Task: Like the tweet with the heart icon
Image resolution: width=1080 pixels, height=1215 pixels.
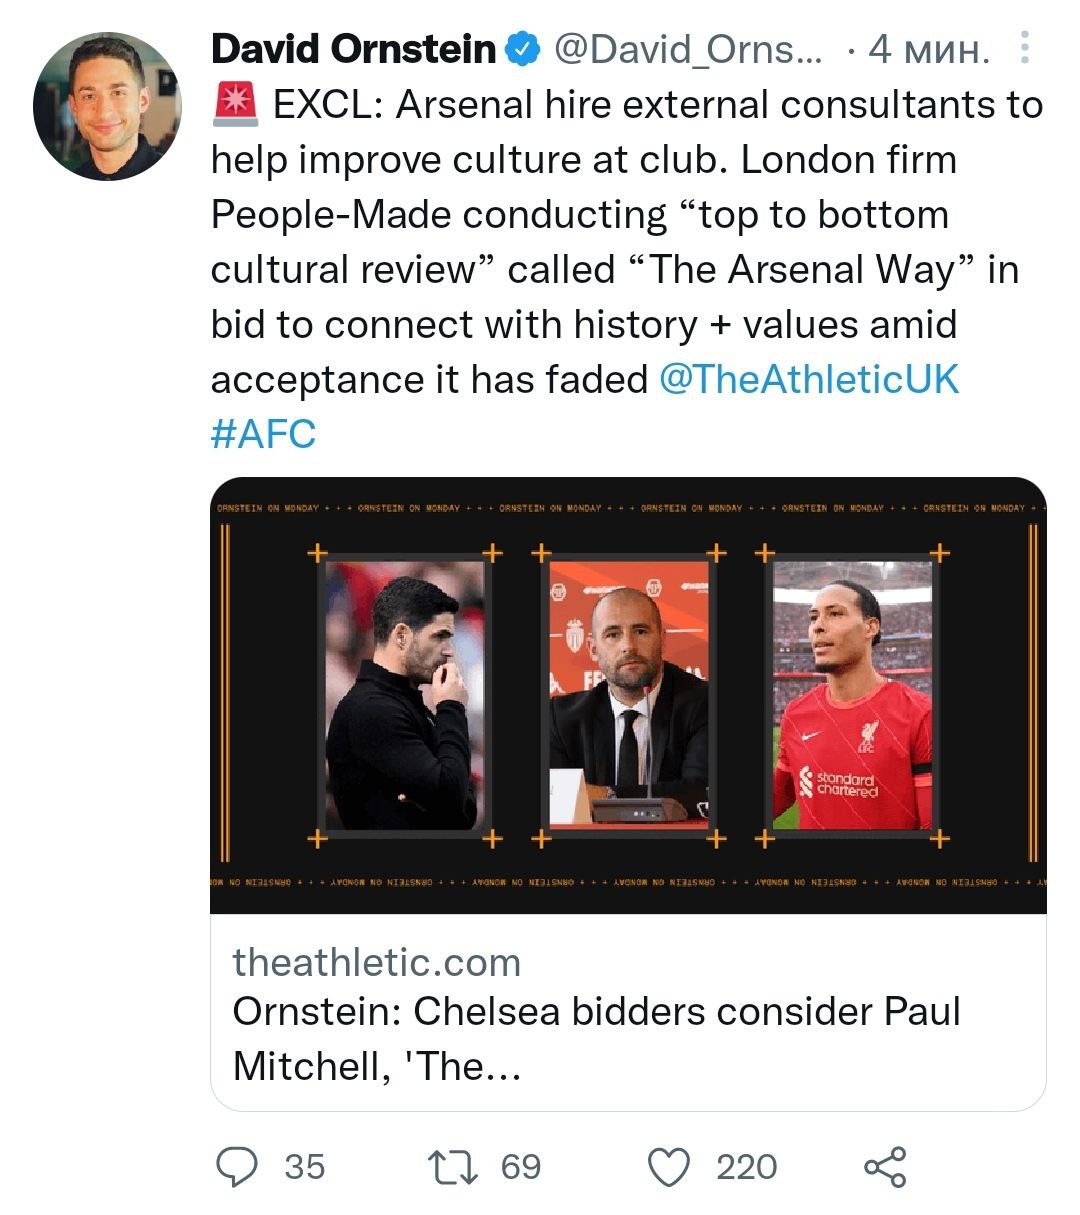Action: point(669,1166)
